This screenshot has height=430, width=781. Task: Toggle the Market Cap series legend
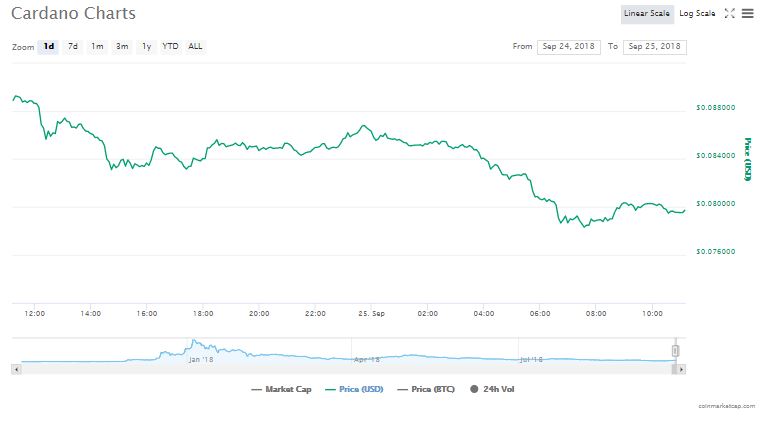tap(281, 389)
